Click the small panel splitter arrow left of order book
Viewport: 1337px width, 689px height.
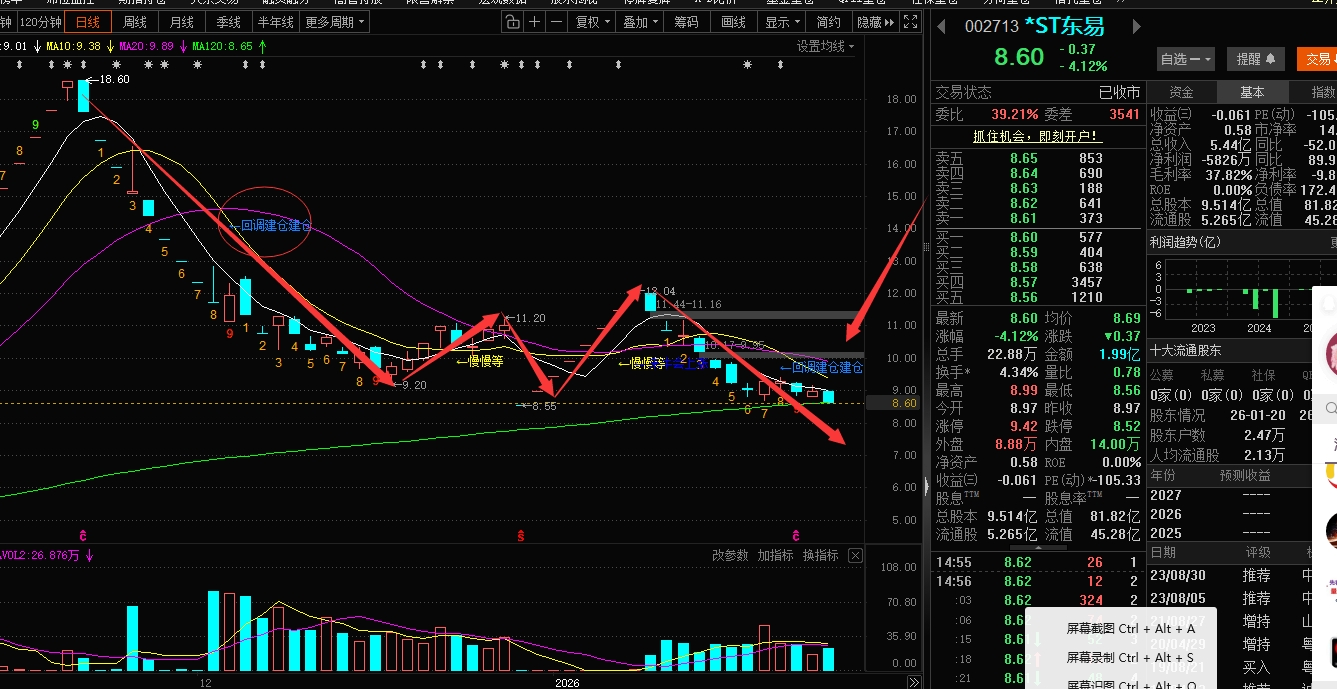925,486
